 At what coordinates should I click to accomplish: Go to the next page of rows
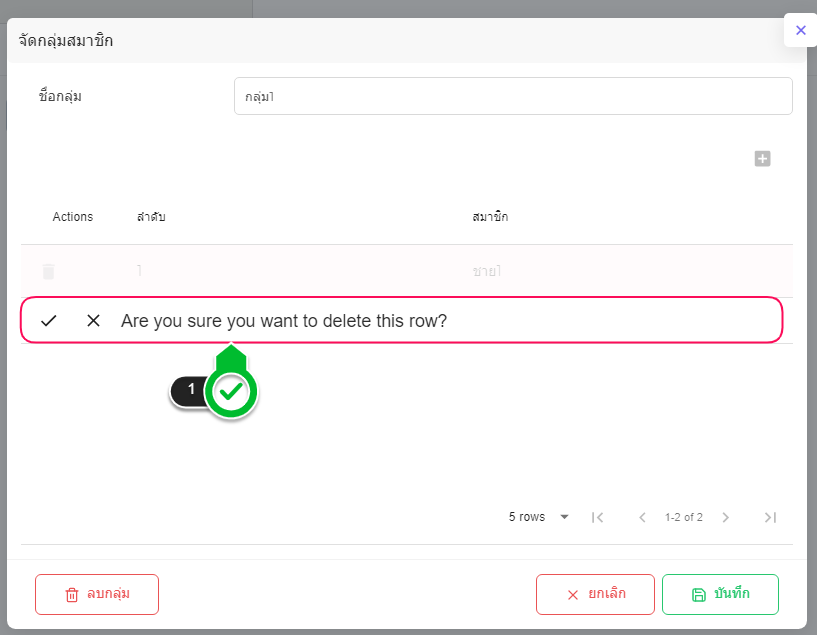coord(726,517)
